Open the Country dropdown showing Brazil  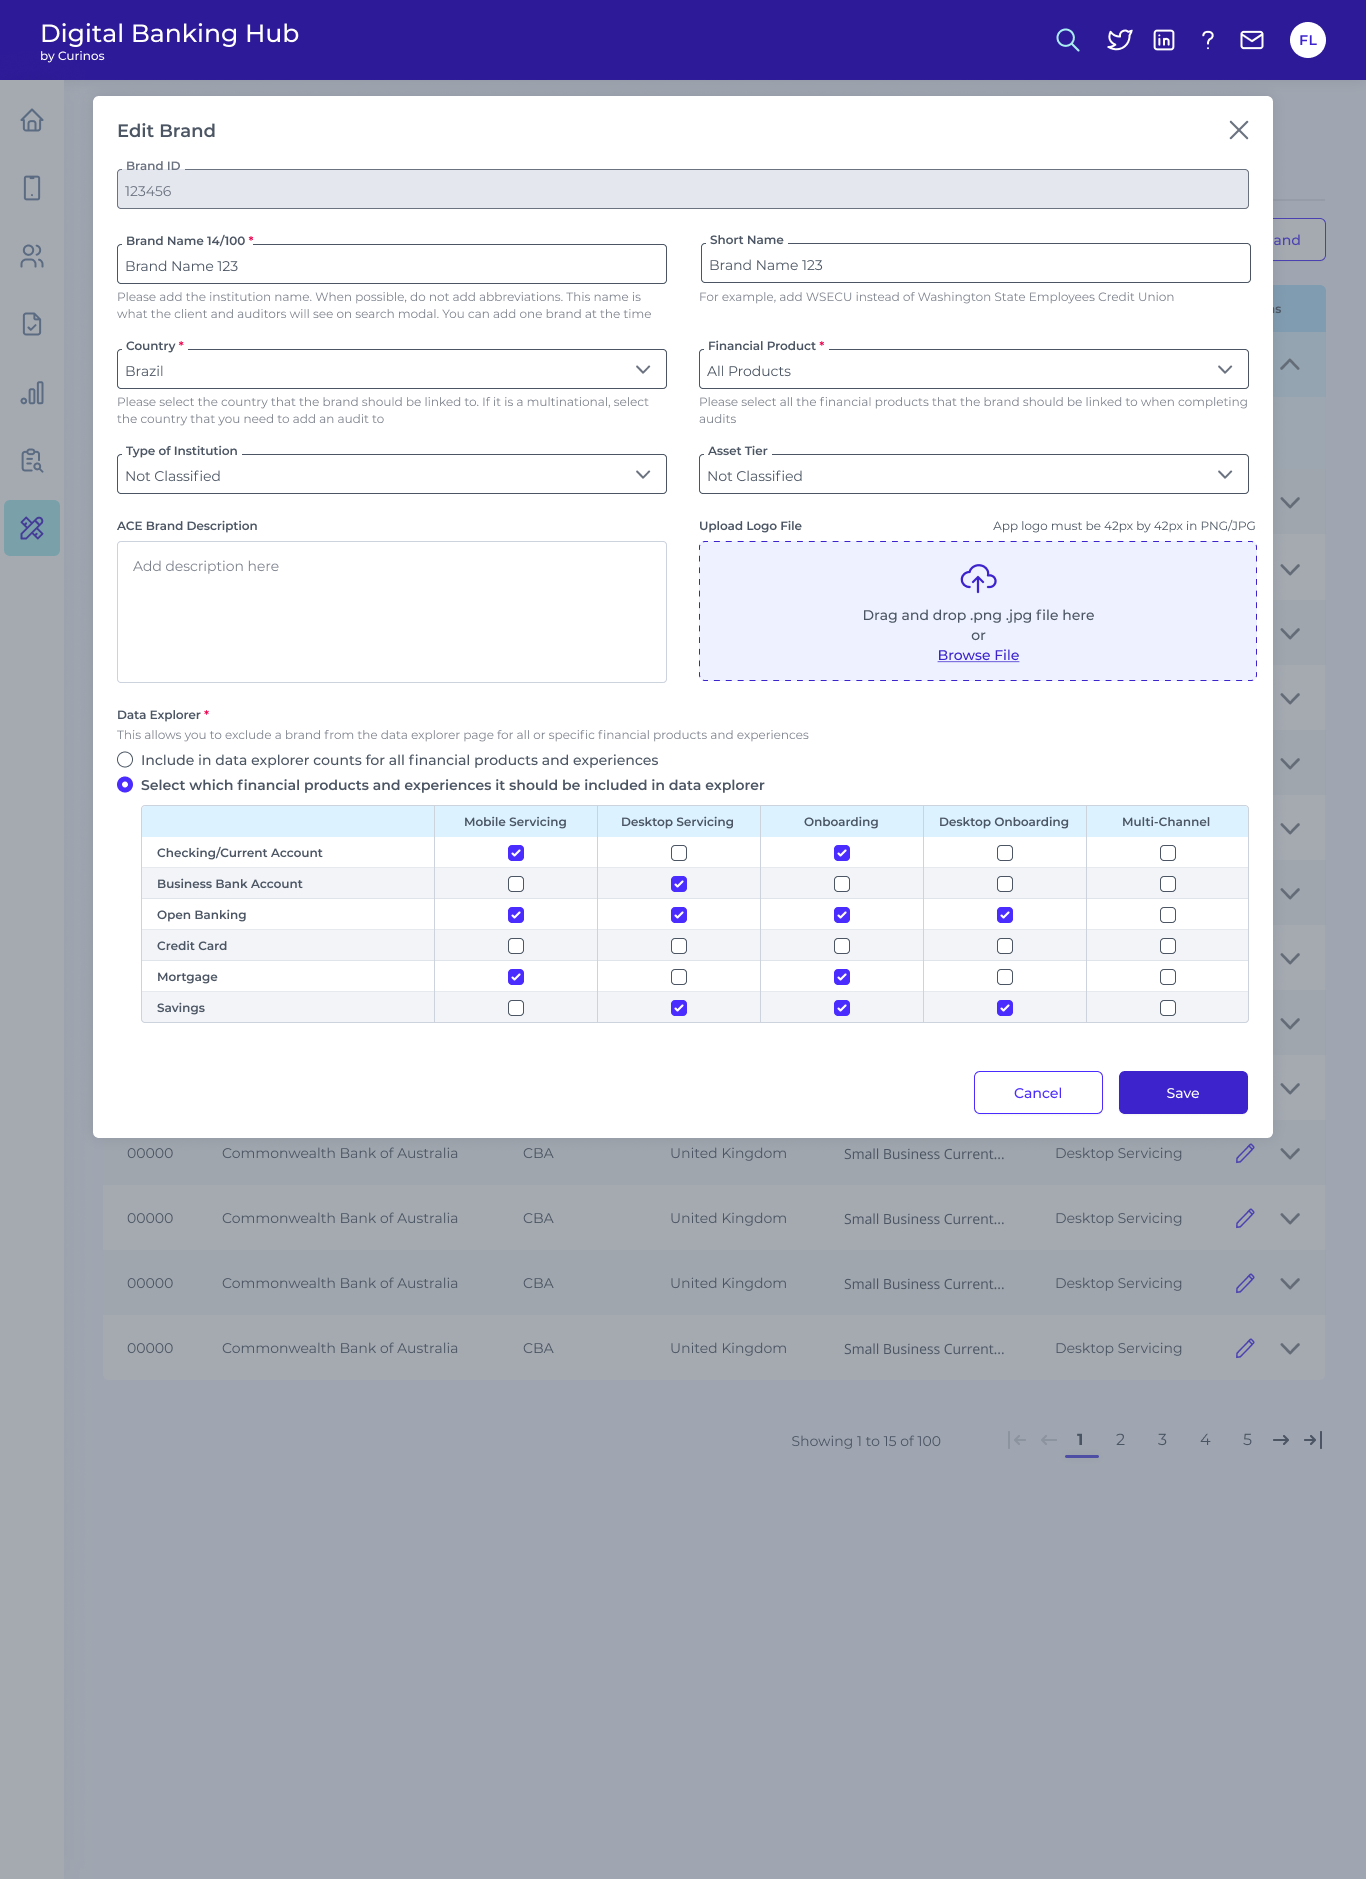point(392,370)
